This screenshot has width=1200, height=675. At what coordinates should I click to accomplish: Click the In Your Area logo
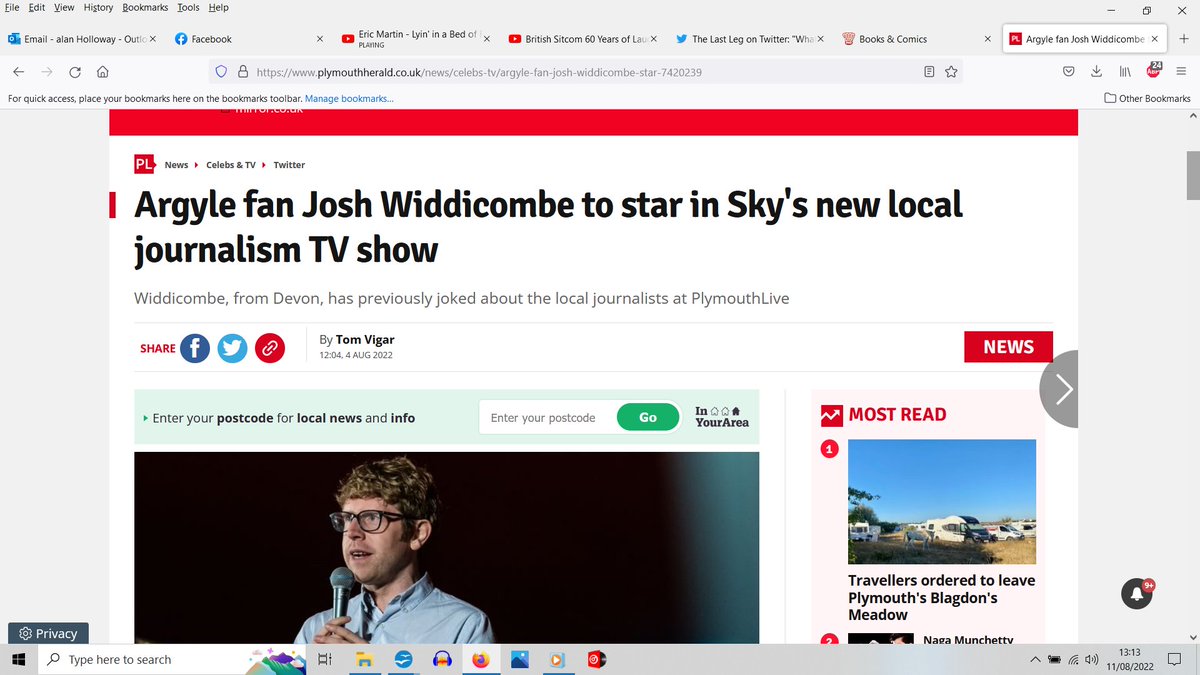point(721,417)
